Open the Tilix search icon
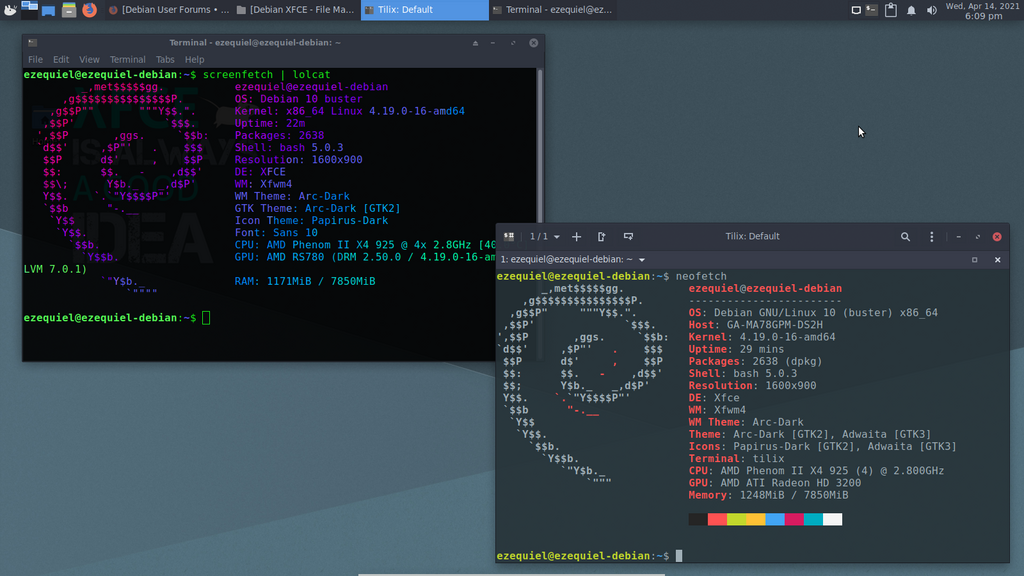The image size is (1024, 576). [x=905, y=237]
